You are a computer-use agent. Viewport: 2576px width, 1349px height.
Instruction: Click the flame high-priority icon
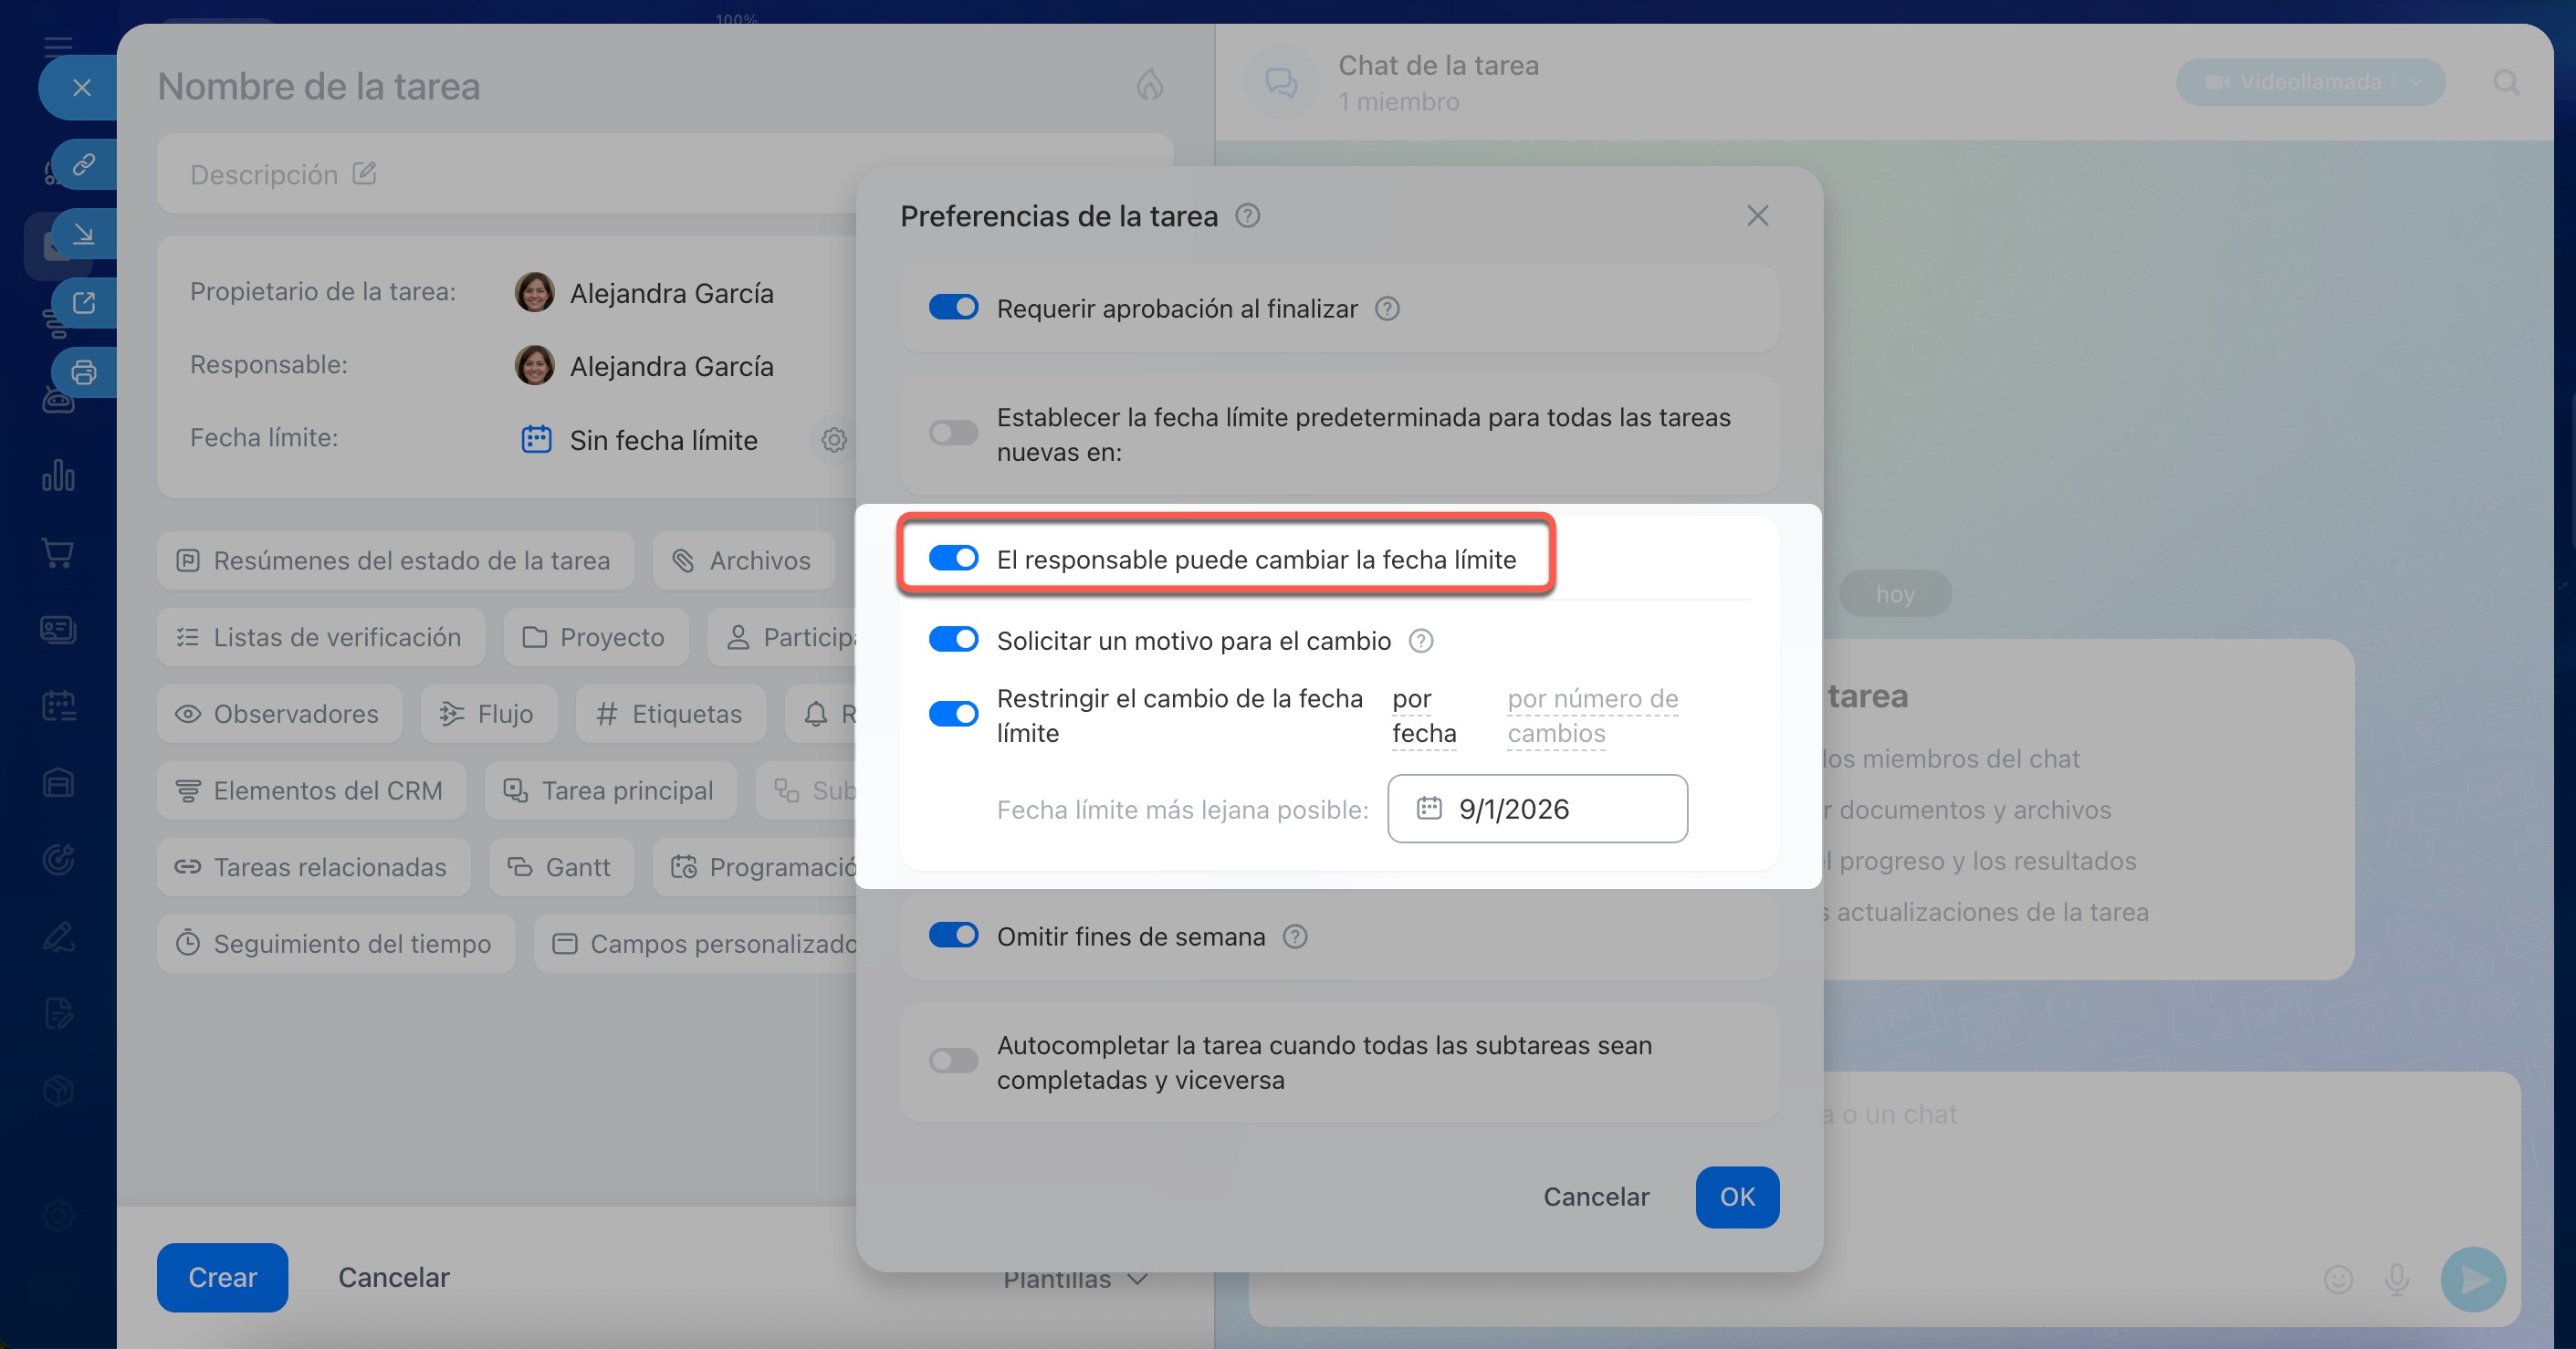click(1149, 85)
